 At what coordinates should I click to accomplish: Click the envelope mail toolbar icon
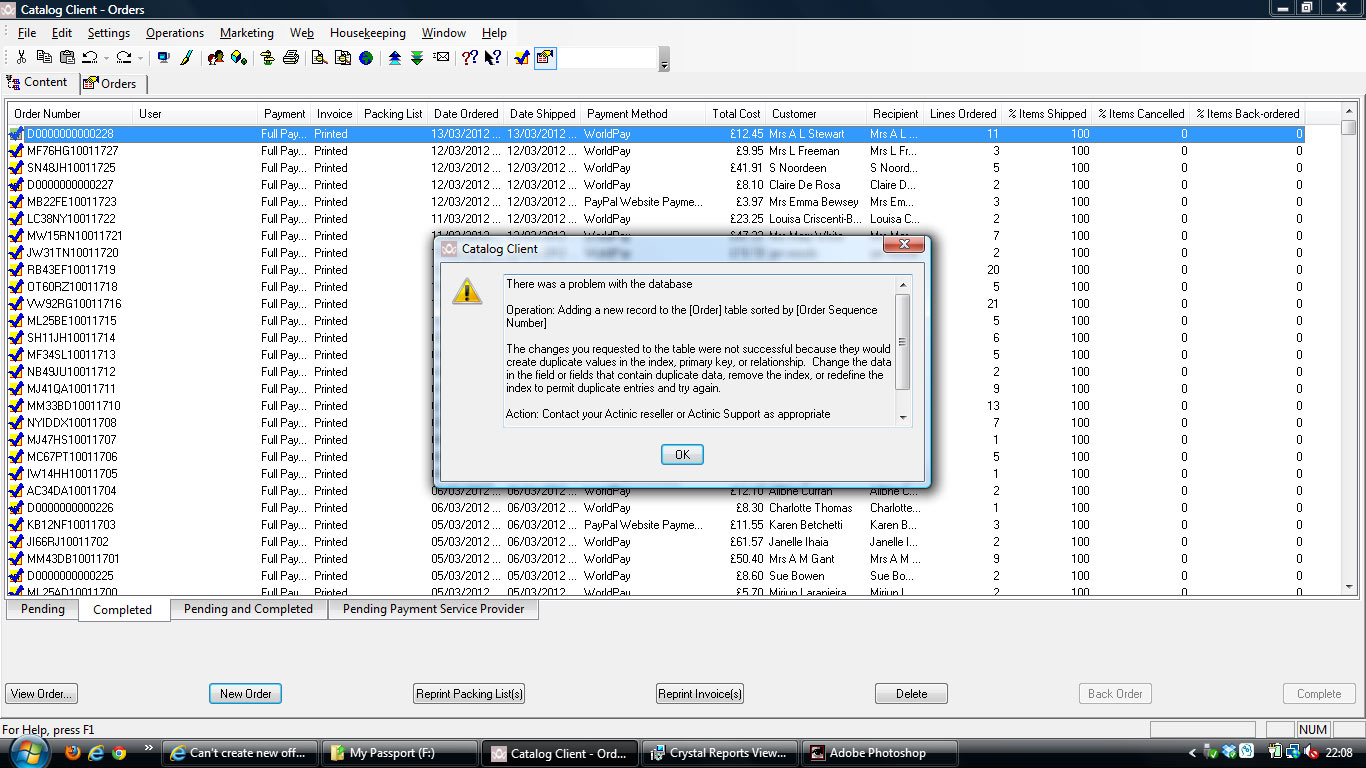click(x=442, y=58)
